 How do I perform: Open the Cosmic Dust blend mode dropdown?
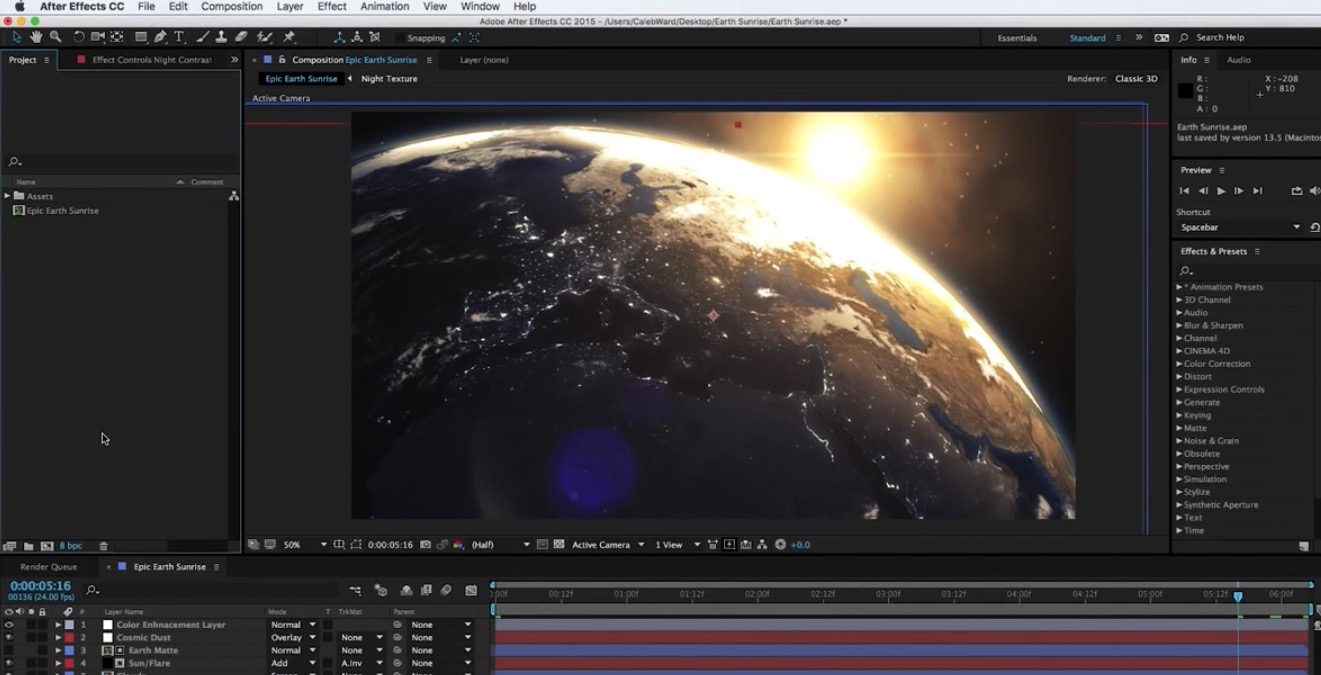(x=293, y=638)
